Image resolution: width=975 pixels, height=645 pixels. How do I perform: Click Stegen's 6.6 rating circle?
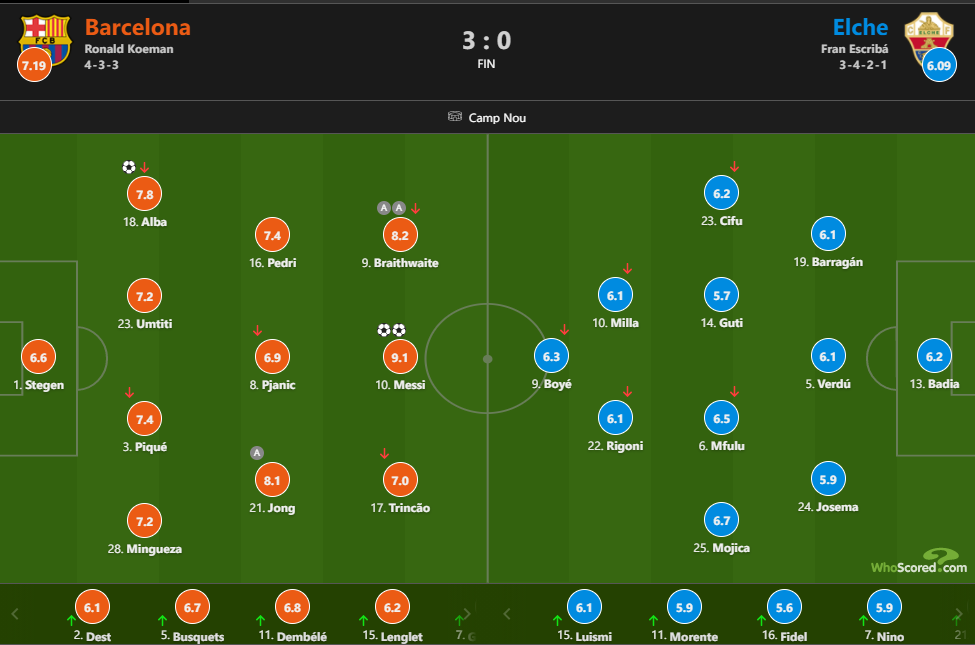point(39,357)
